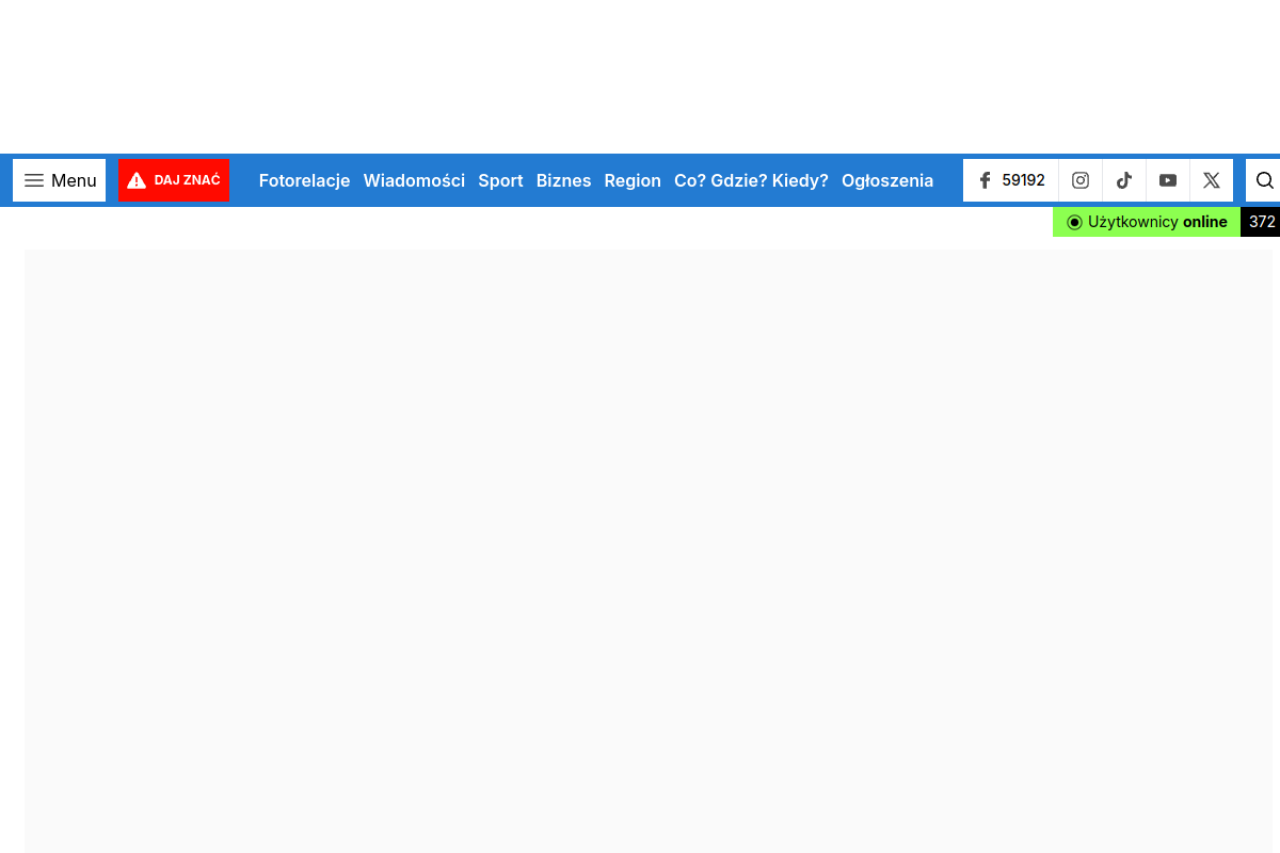Screen dimensions: 1280x853
Task: Click the X (Twitter) icon
Action: tap(1211, 180)
